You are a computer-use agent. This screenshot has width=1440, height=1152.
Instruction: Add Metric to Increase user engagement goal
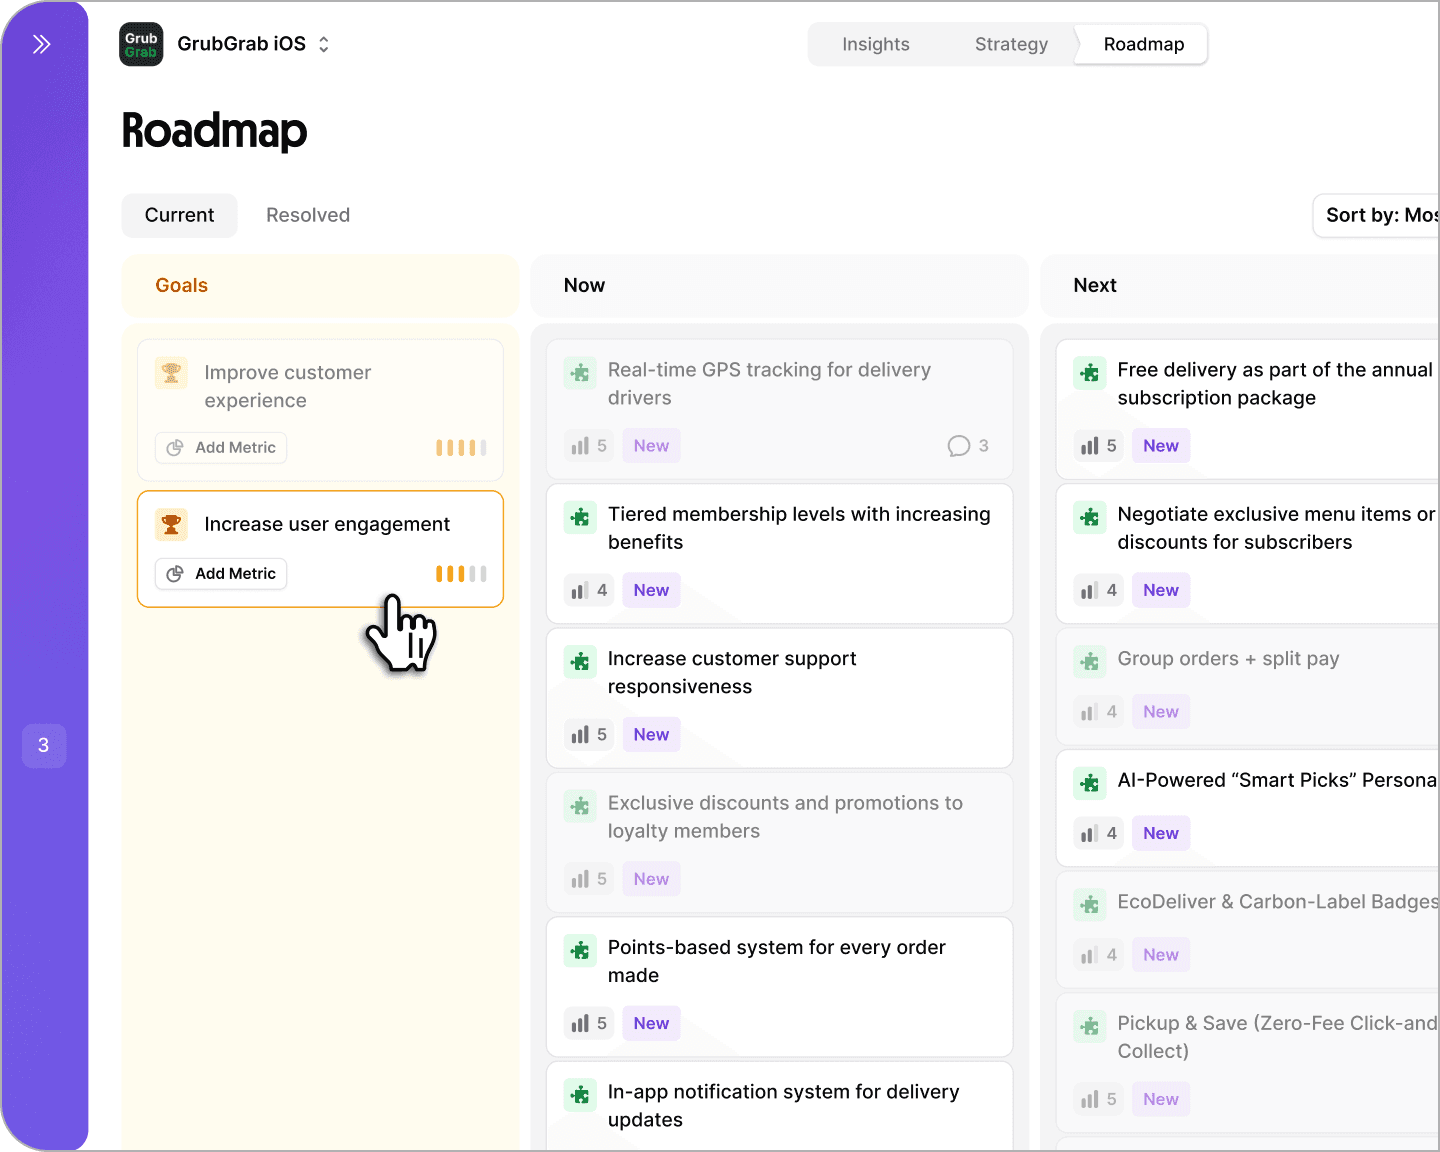pos(221,573)
